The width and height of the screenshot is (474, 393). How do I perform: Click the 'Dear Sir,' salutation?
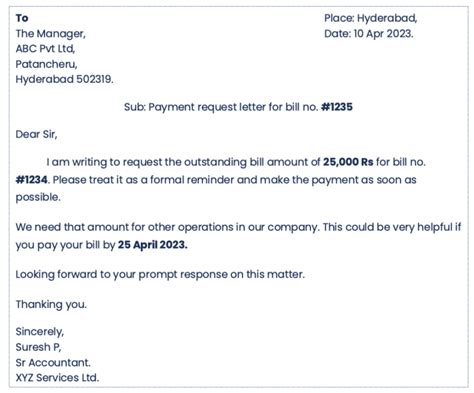(x=36, y=134)
